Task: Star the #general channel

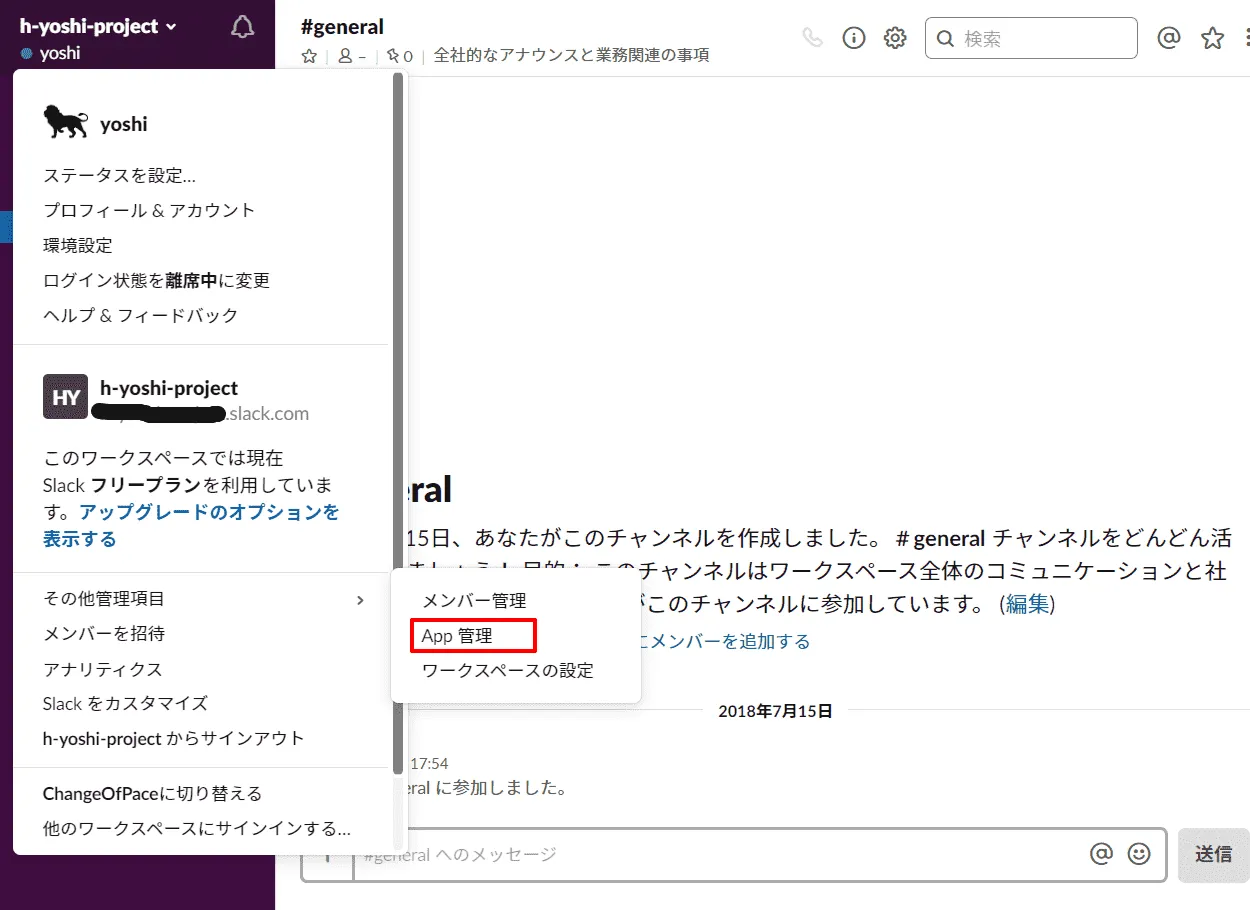Action: (x=309, y=57)
